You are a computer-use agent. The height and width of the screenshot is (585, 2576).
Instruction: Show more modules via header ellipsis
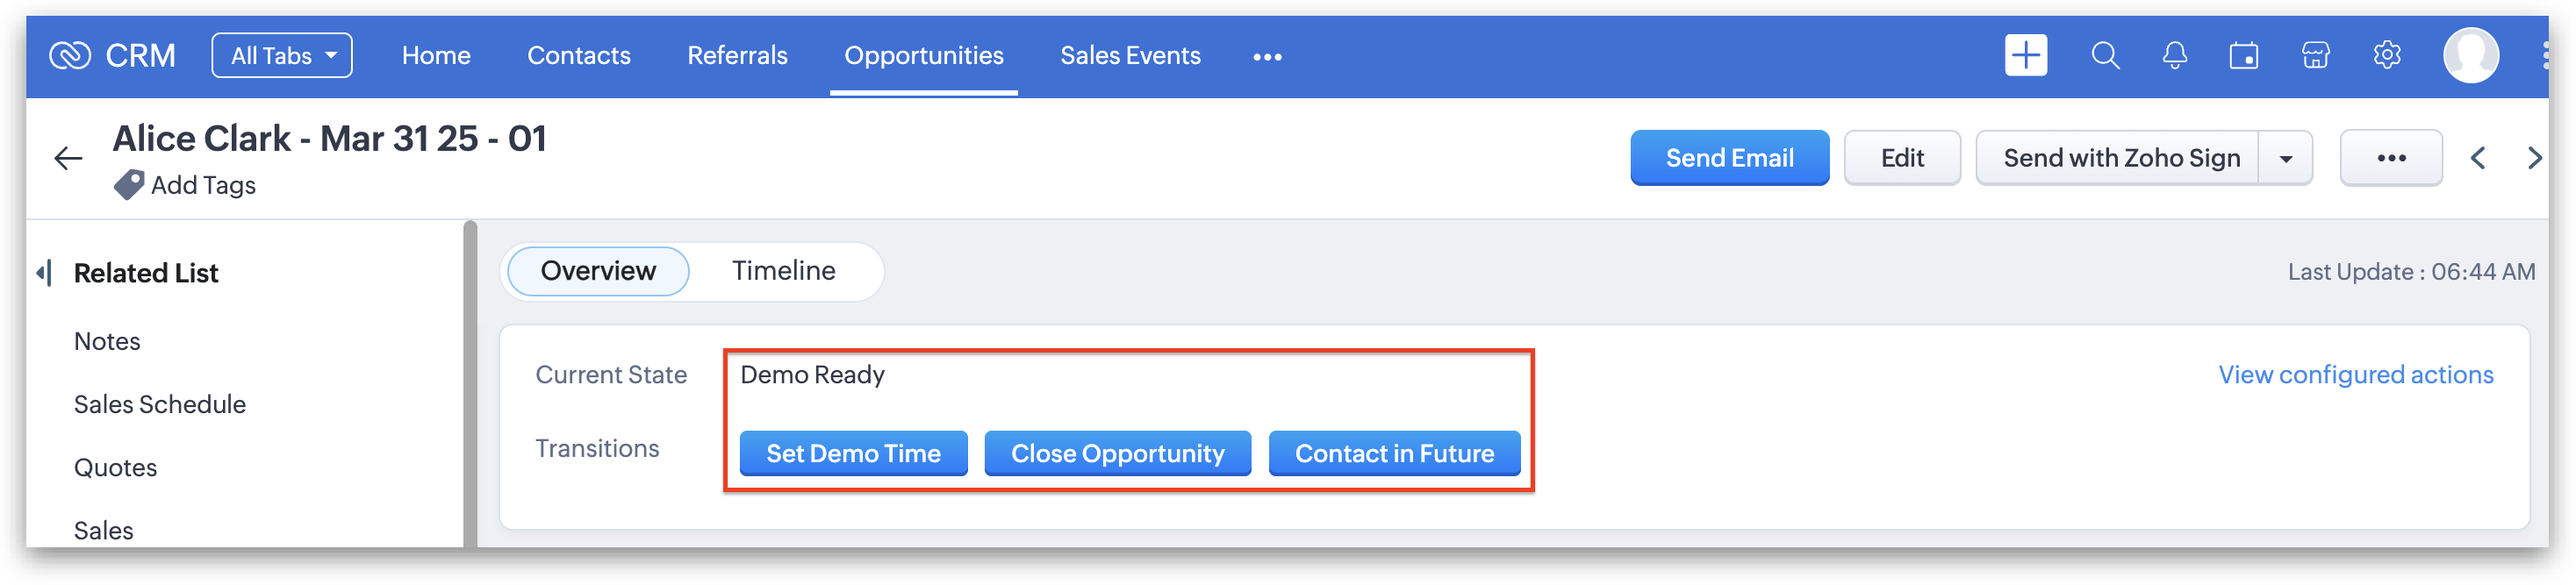(1267, 57)
